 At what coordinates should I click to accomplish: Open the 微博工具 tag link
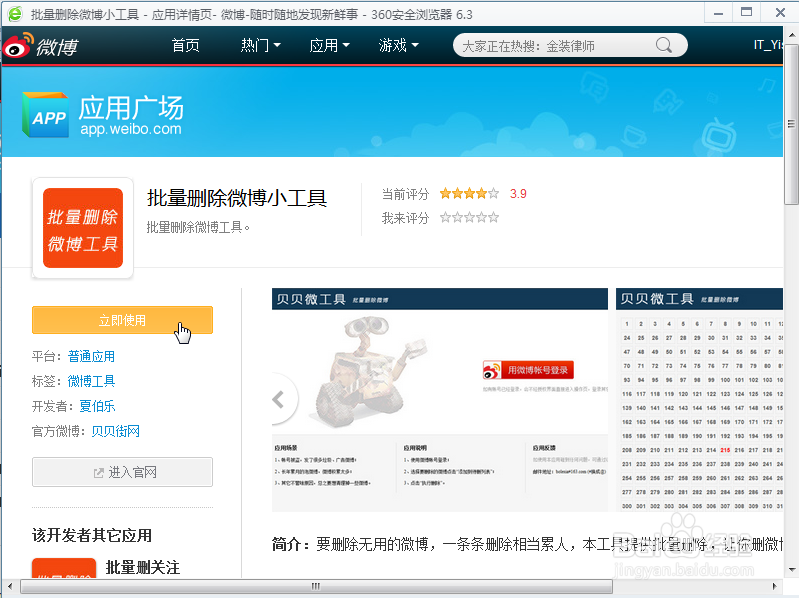[x=91, y=381]
